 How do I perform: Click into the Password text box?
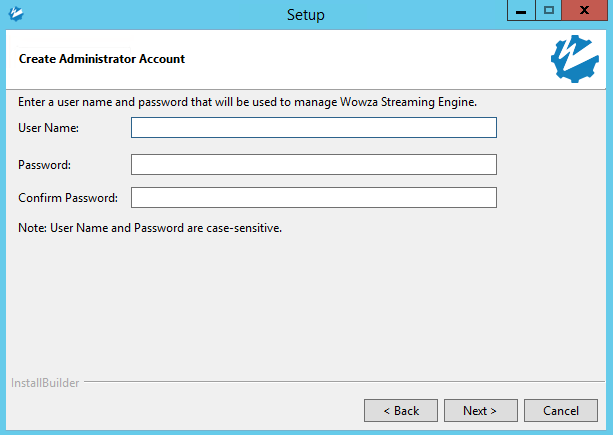(313, 164)
